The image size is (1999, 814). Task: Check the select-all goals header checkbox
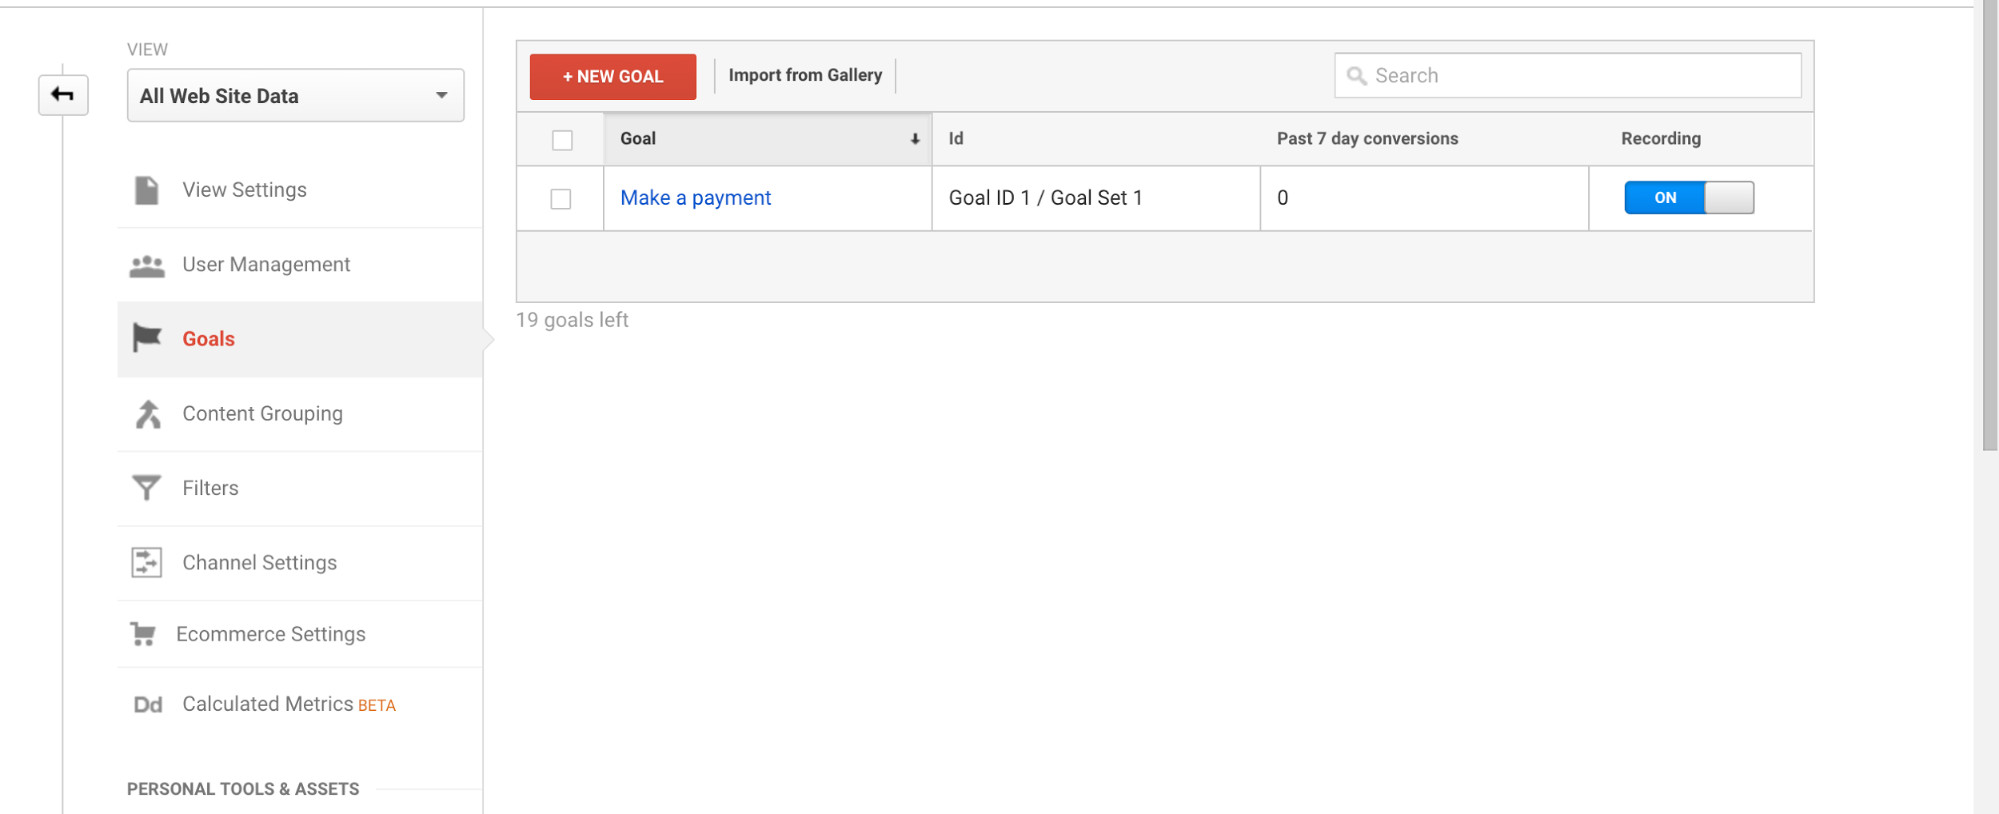[562, 140]
